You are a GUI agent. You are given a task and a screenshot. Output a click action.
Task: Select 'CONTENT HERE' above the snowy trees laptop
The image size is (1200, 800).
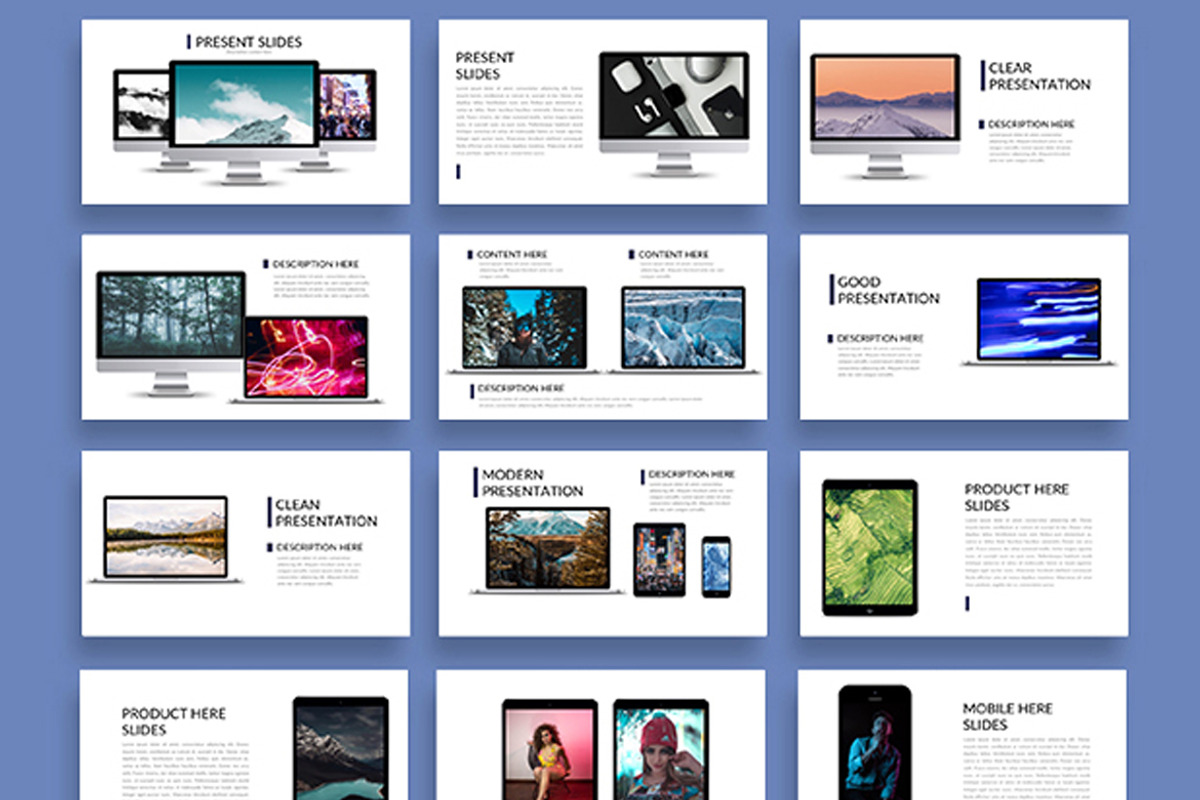pos(512,255)
